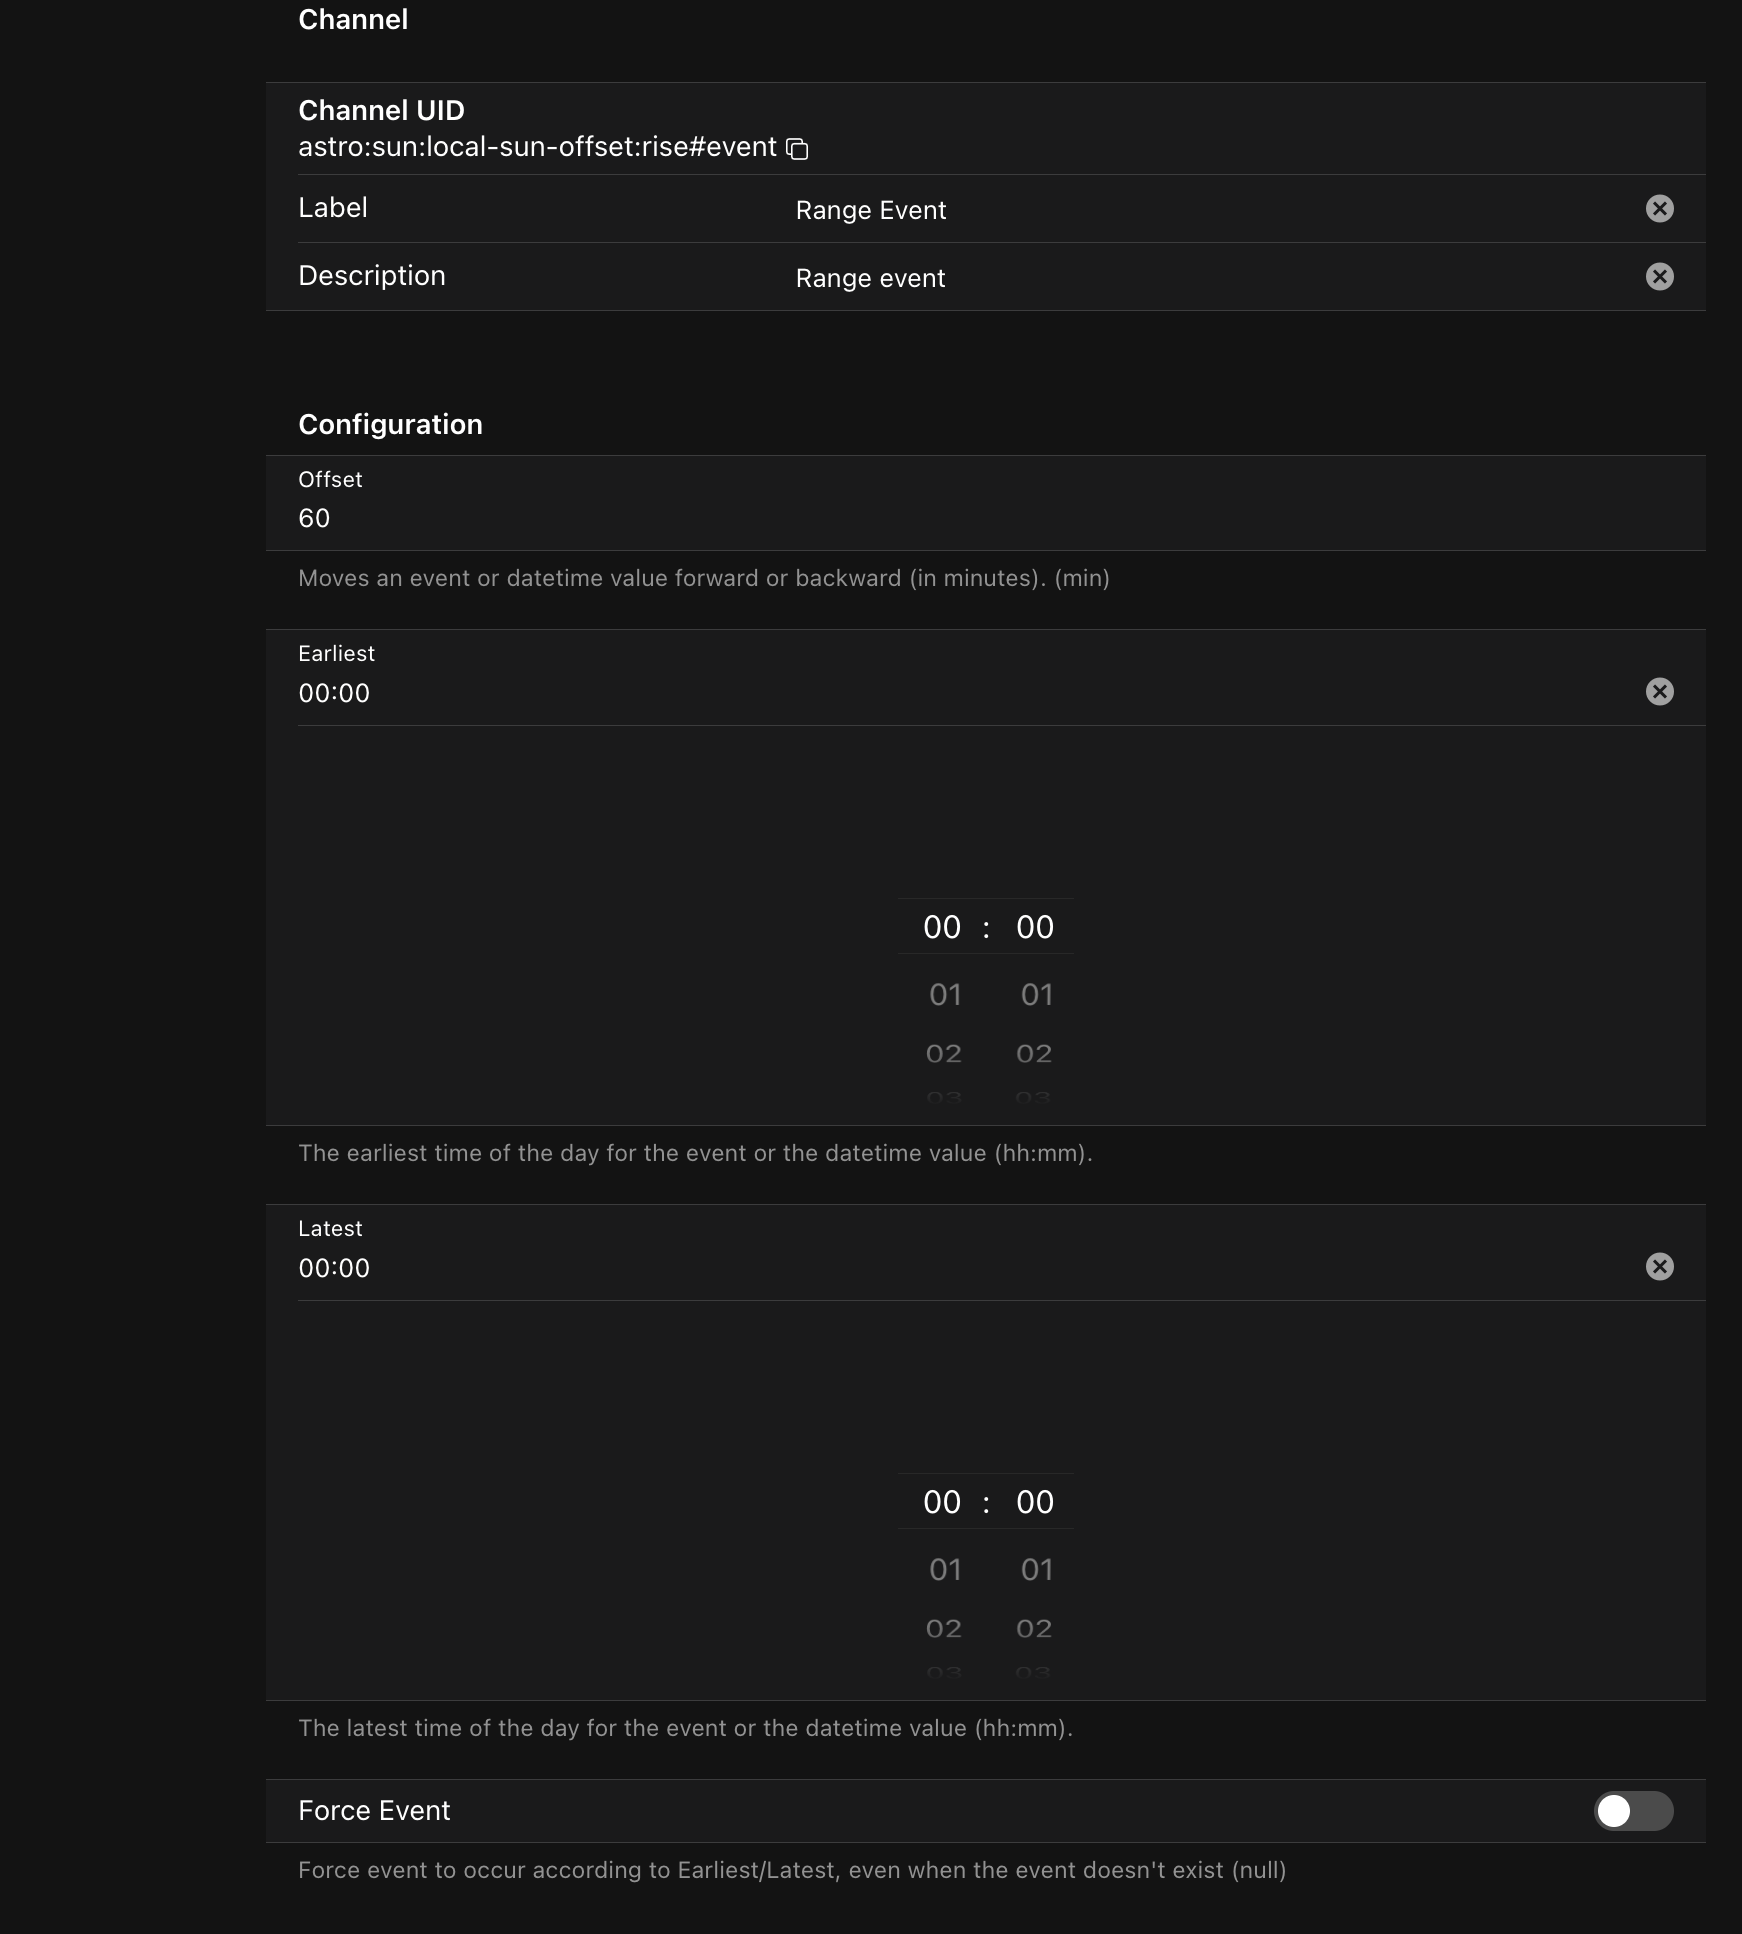The image size is (1742, 1934).
Task: Click the Label input containing Range Event
Action: click(x=1200, y=210)
